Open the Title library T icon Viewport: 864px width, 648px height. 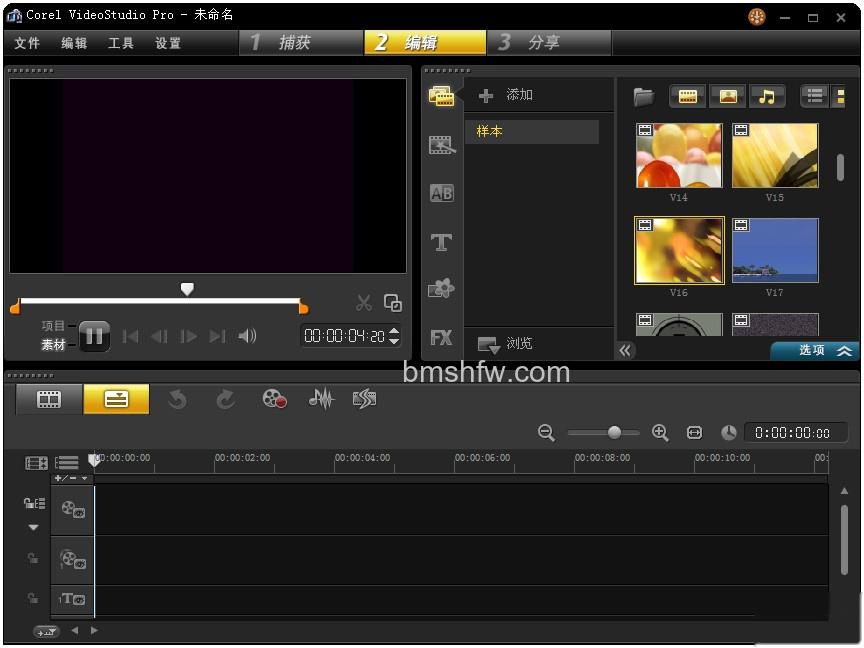[x=441, y=242]
